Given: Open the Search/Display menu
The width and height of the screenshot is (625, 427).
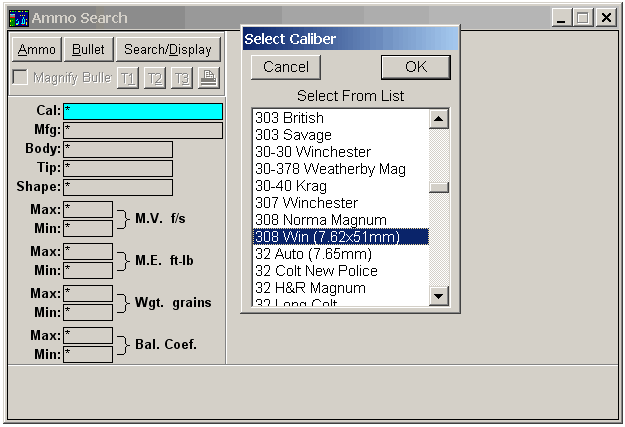Looking at the screenshot, I should [168, 49].
